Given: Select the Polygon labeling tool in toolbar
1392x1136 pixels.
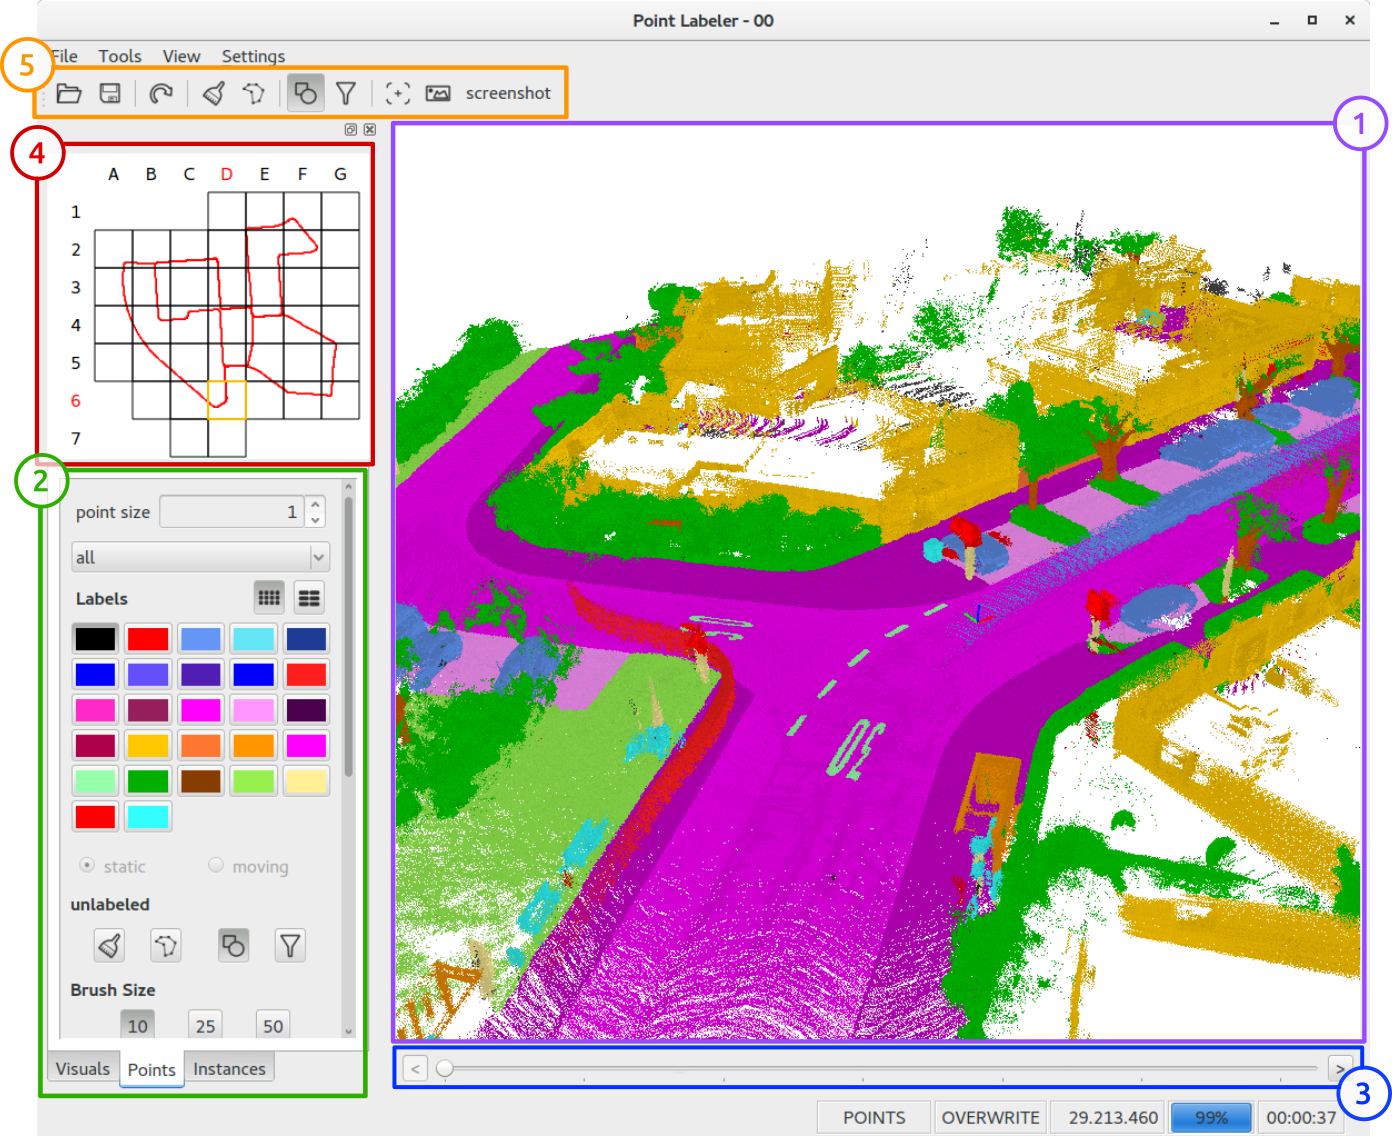Looking at the screenshot, I should (x=253, y=92).
